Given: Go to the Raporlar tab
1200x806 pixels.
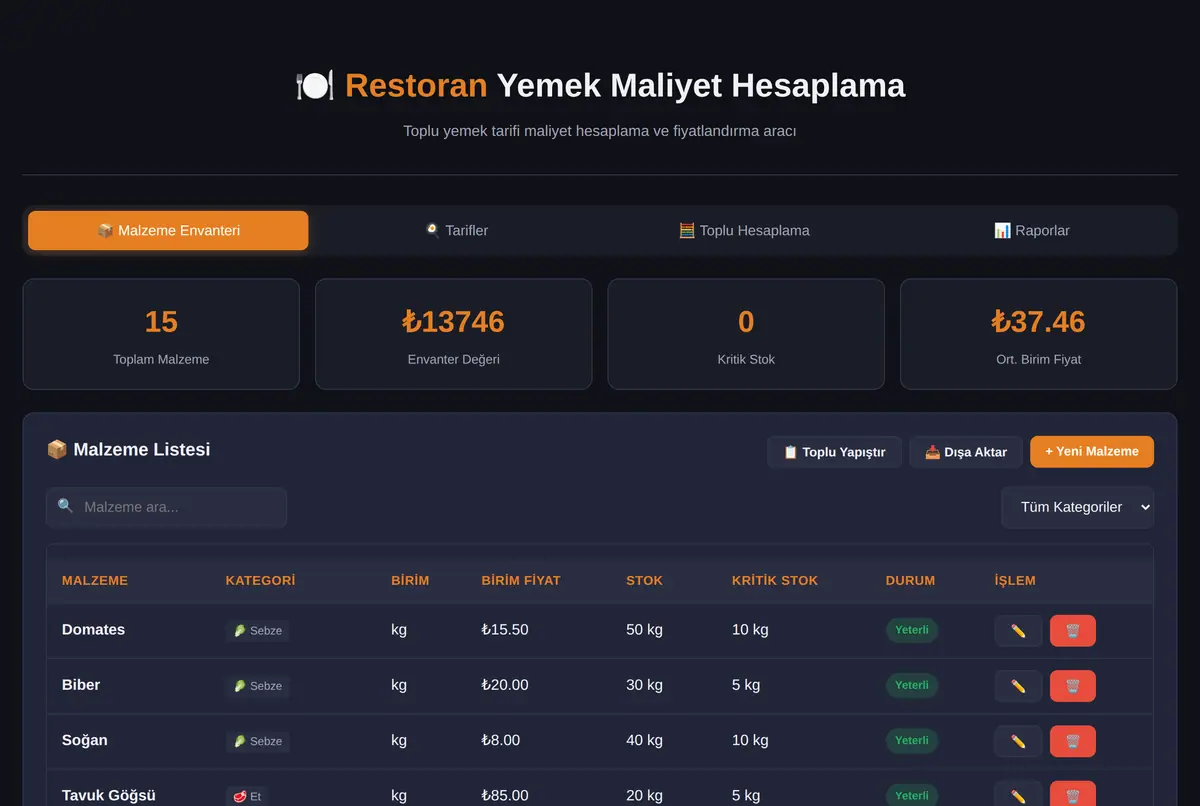Looking at the screenshot, I should pyautogui.click(x=1032, y=230).
